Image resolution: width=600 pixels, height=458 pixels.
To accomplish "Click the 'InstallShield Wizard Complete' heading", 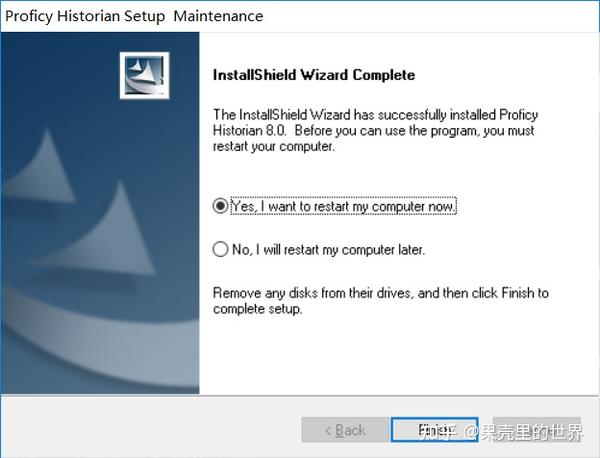I will (314, 75).
